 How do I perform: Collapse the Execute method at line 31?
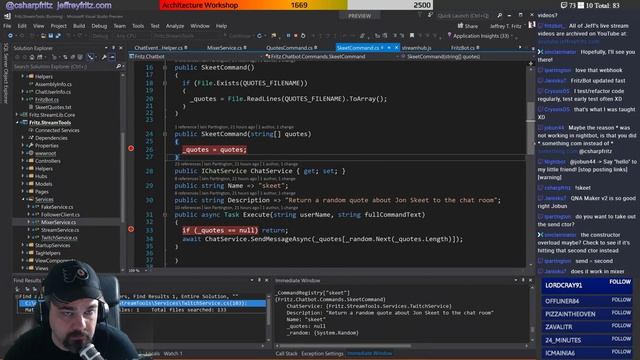tap(165, 215)
